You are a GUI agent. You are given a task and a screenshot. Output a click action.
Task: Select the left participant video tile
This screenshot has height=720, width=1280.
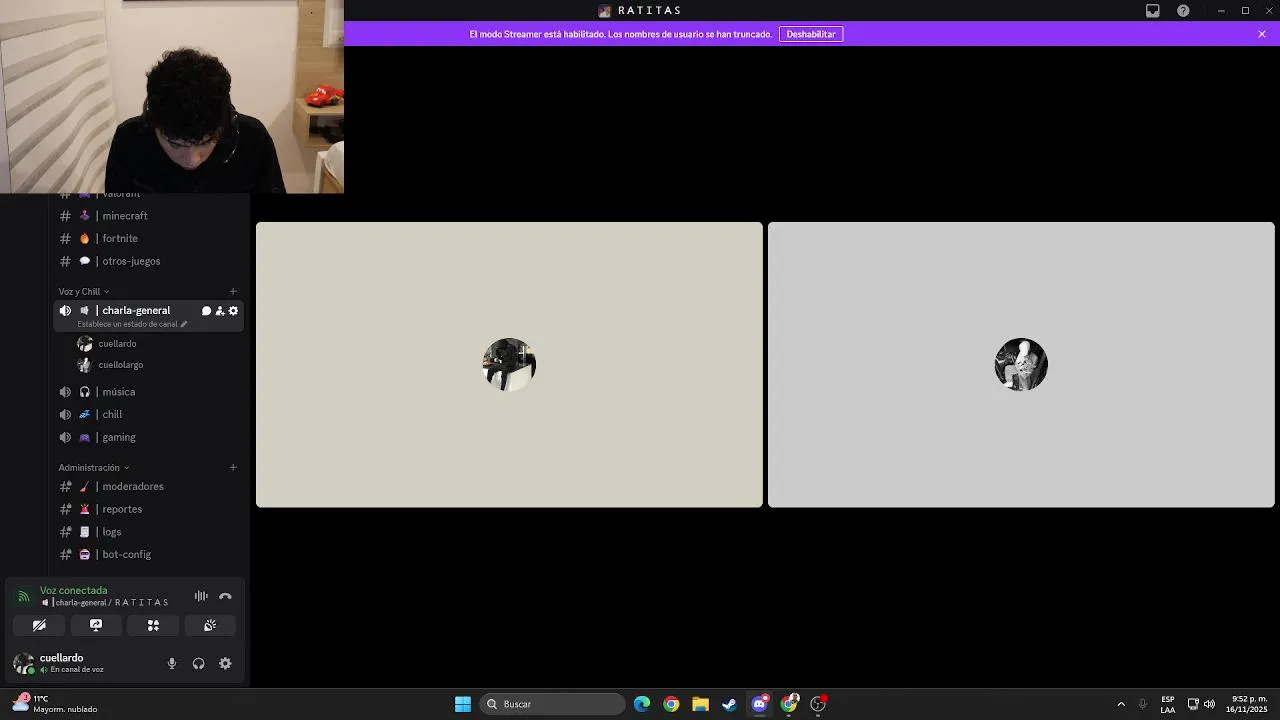[509, 365]
